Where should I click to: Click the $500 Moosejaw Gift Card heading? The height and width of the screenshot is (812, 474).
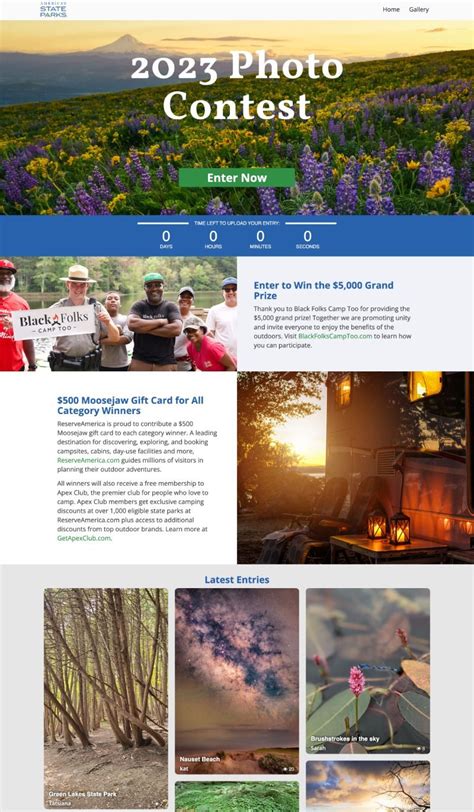coord(130,405)
